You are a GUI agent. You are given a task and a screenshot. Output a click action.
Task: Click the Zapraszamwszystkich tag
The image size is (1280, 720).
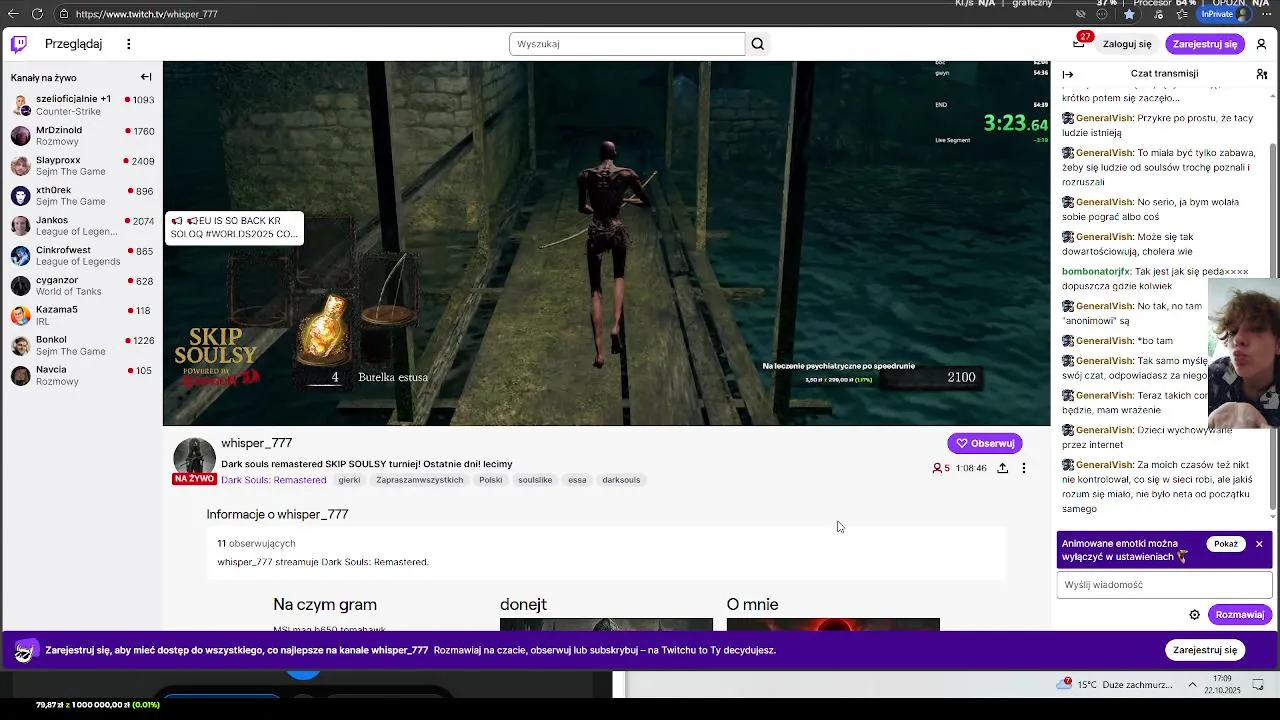[420, 480]
